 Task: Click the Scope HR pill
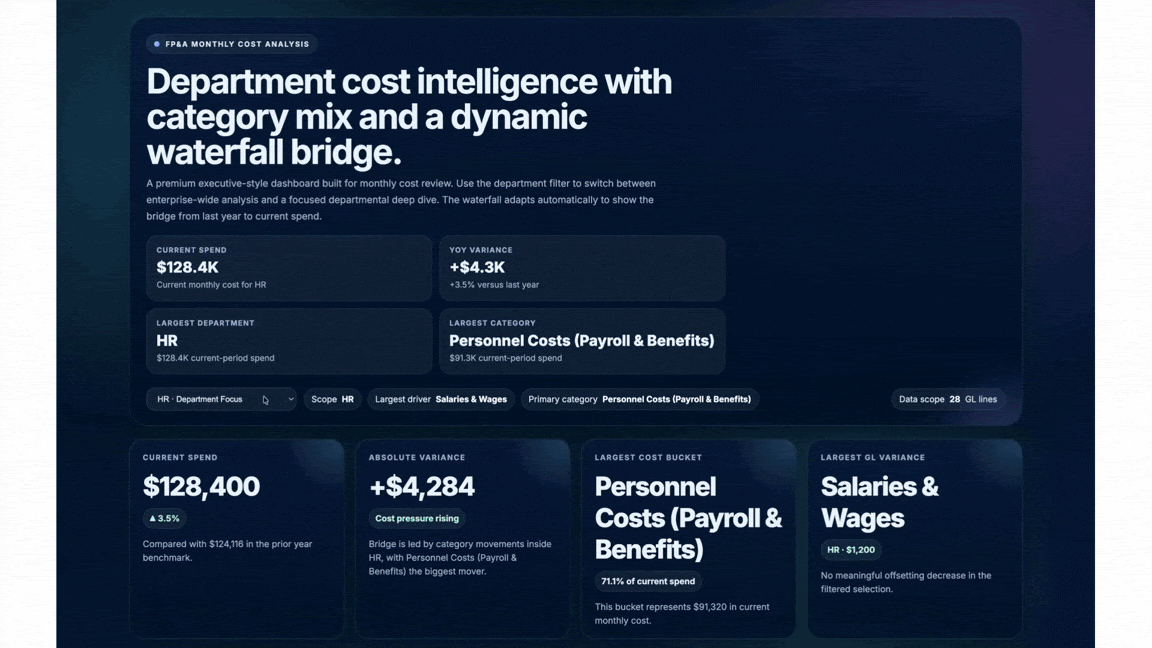[x=332, y=399]
